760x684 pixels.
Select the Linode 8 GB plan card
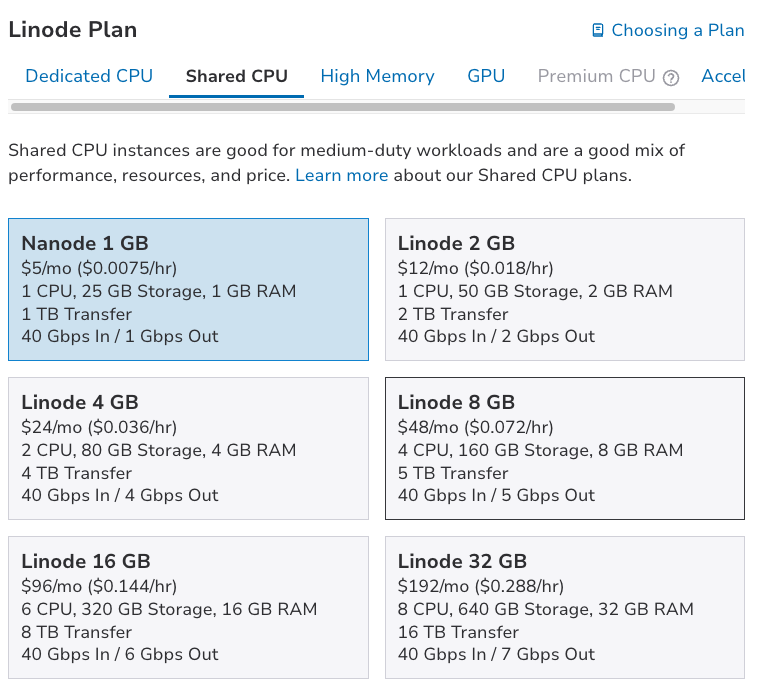point(565,448)
